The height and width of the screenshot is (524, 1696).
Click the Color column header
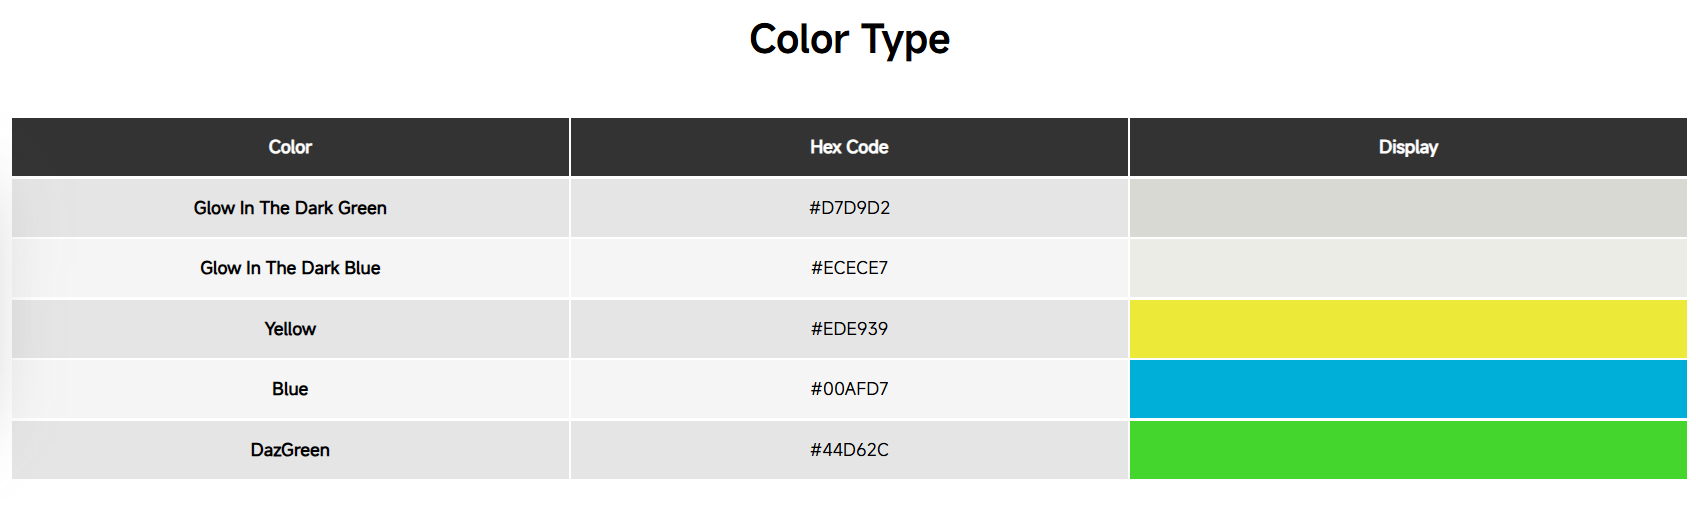pyautogui.click(x=290, y=147)
